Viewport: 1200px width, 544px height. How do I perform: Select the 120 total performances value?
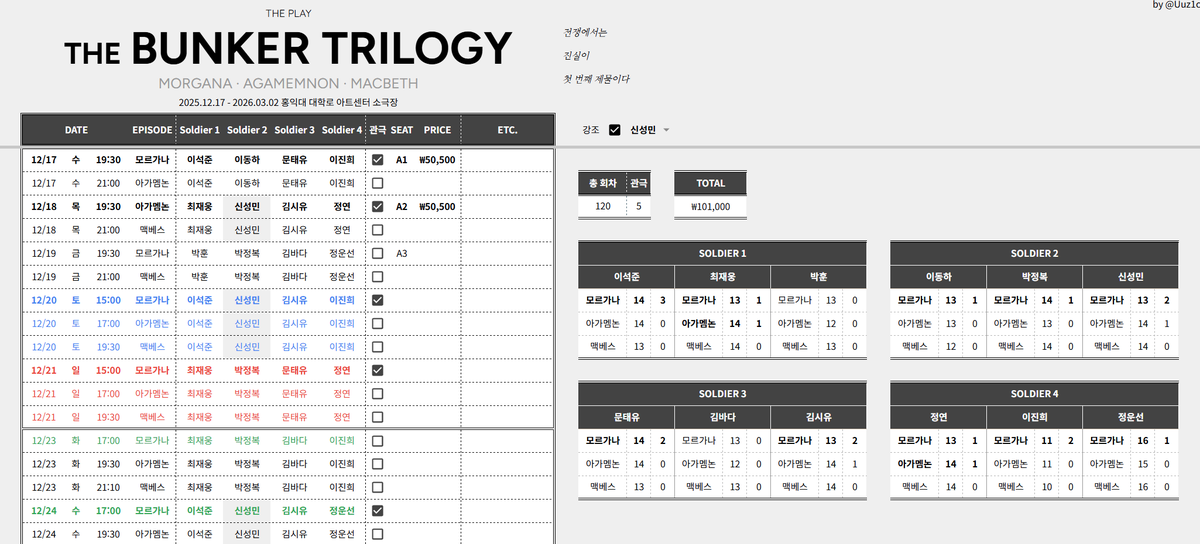[x=602, y=207]
